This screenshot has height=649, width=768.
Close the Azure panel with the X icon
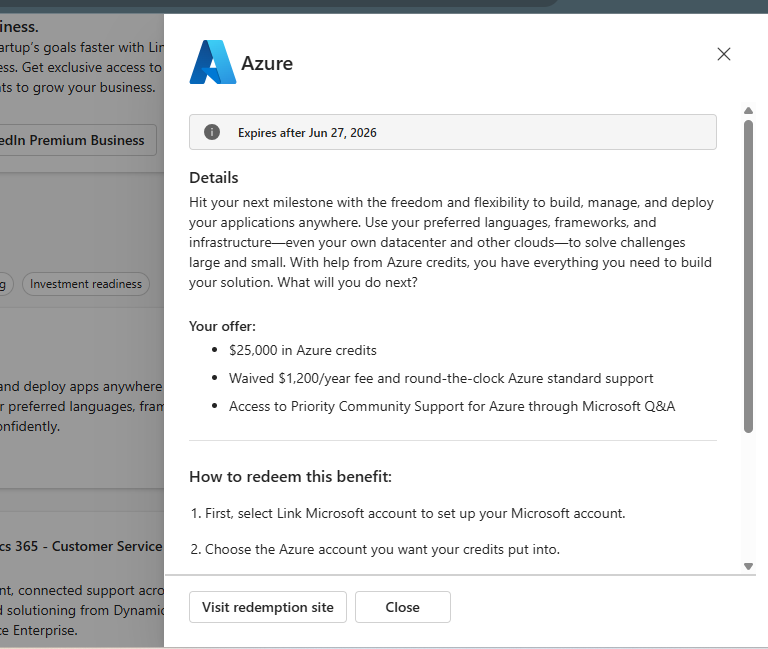[x=724, y=54]
